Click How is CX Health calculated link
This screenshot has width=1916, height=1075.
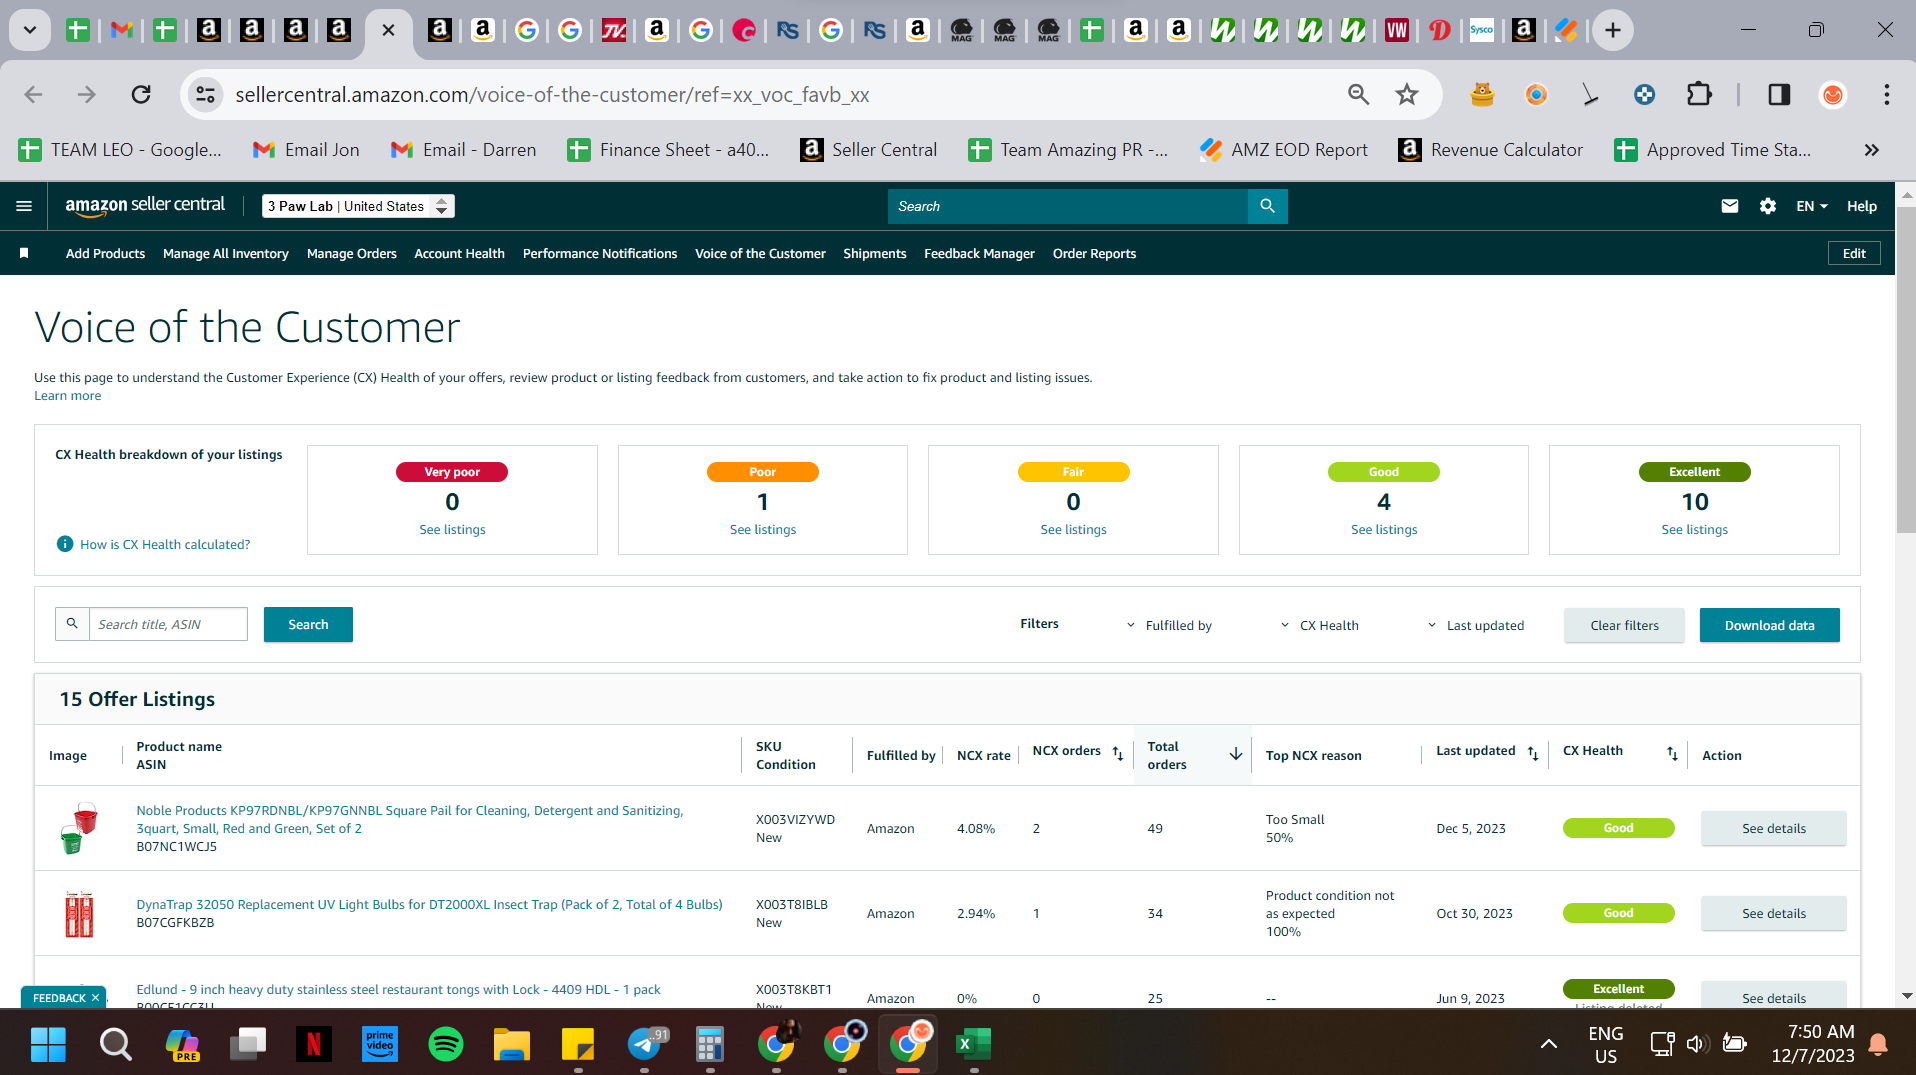click(165, 545)
